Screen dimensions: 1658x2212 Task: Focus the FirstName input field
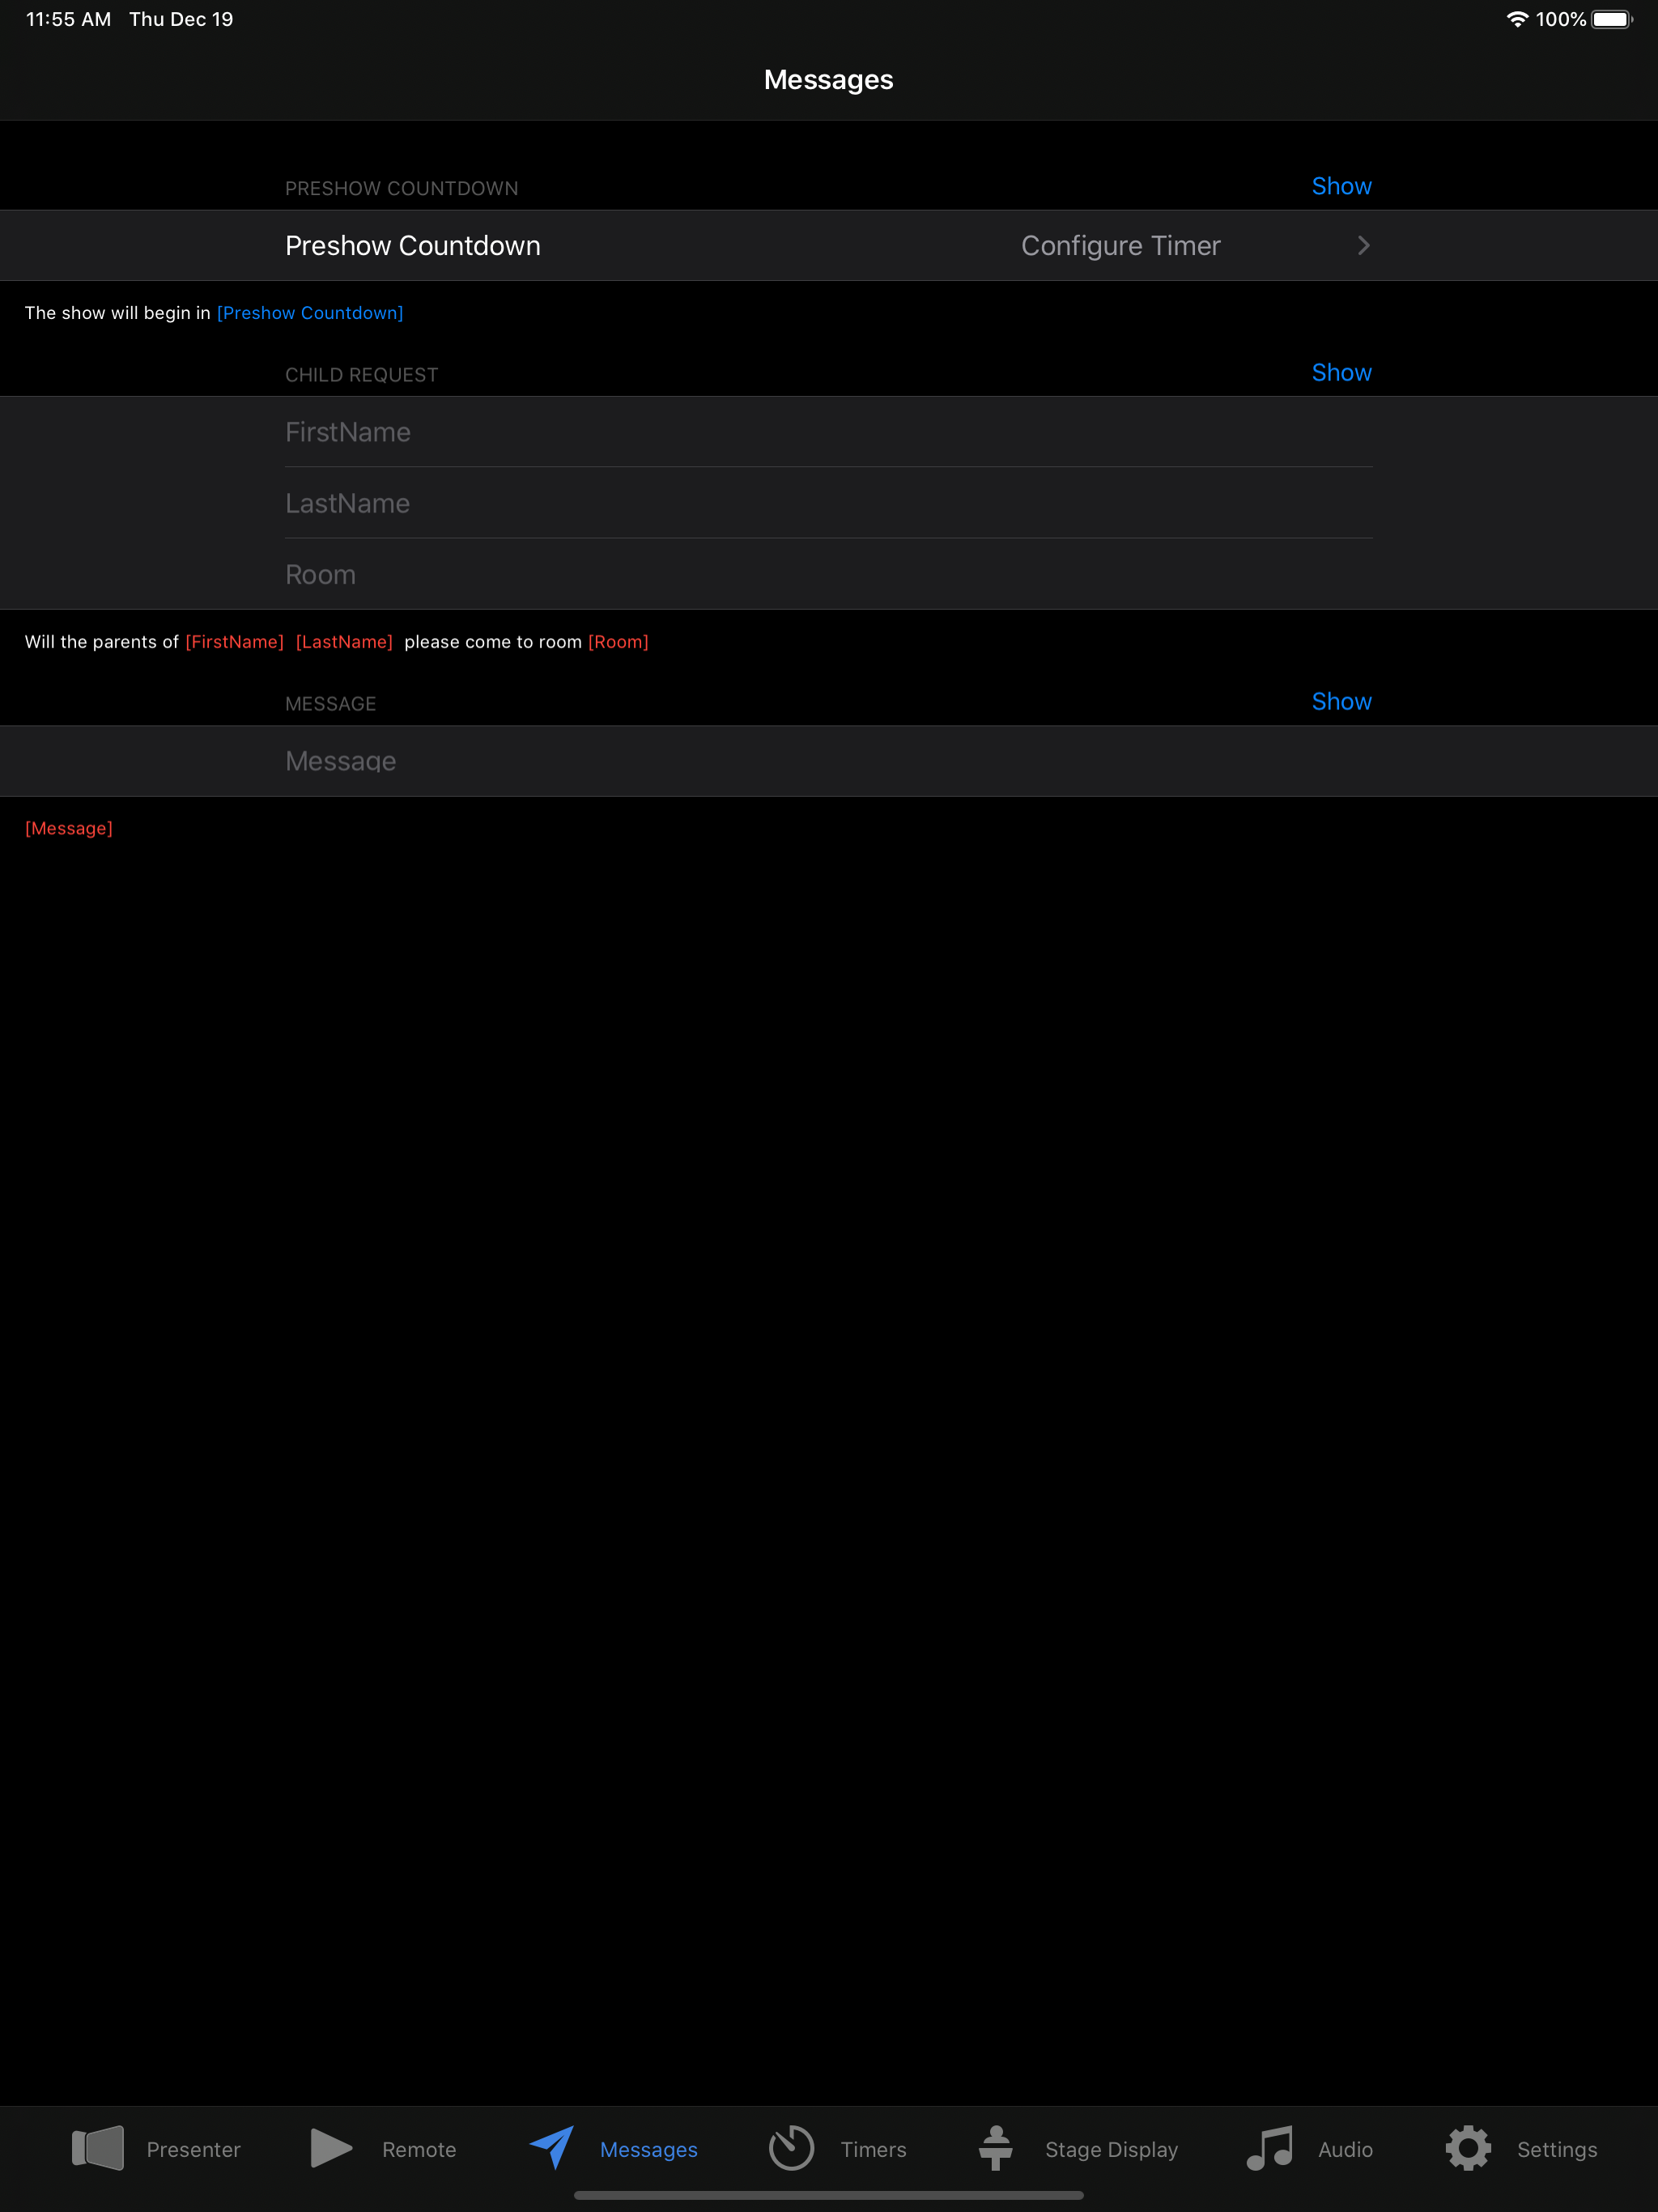[828, 432]
